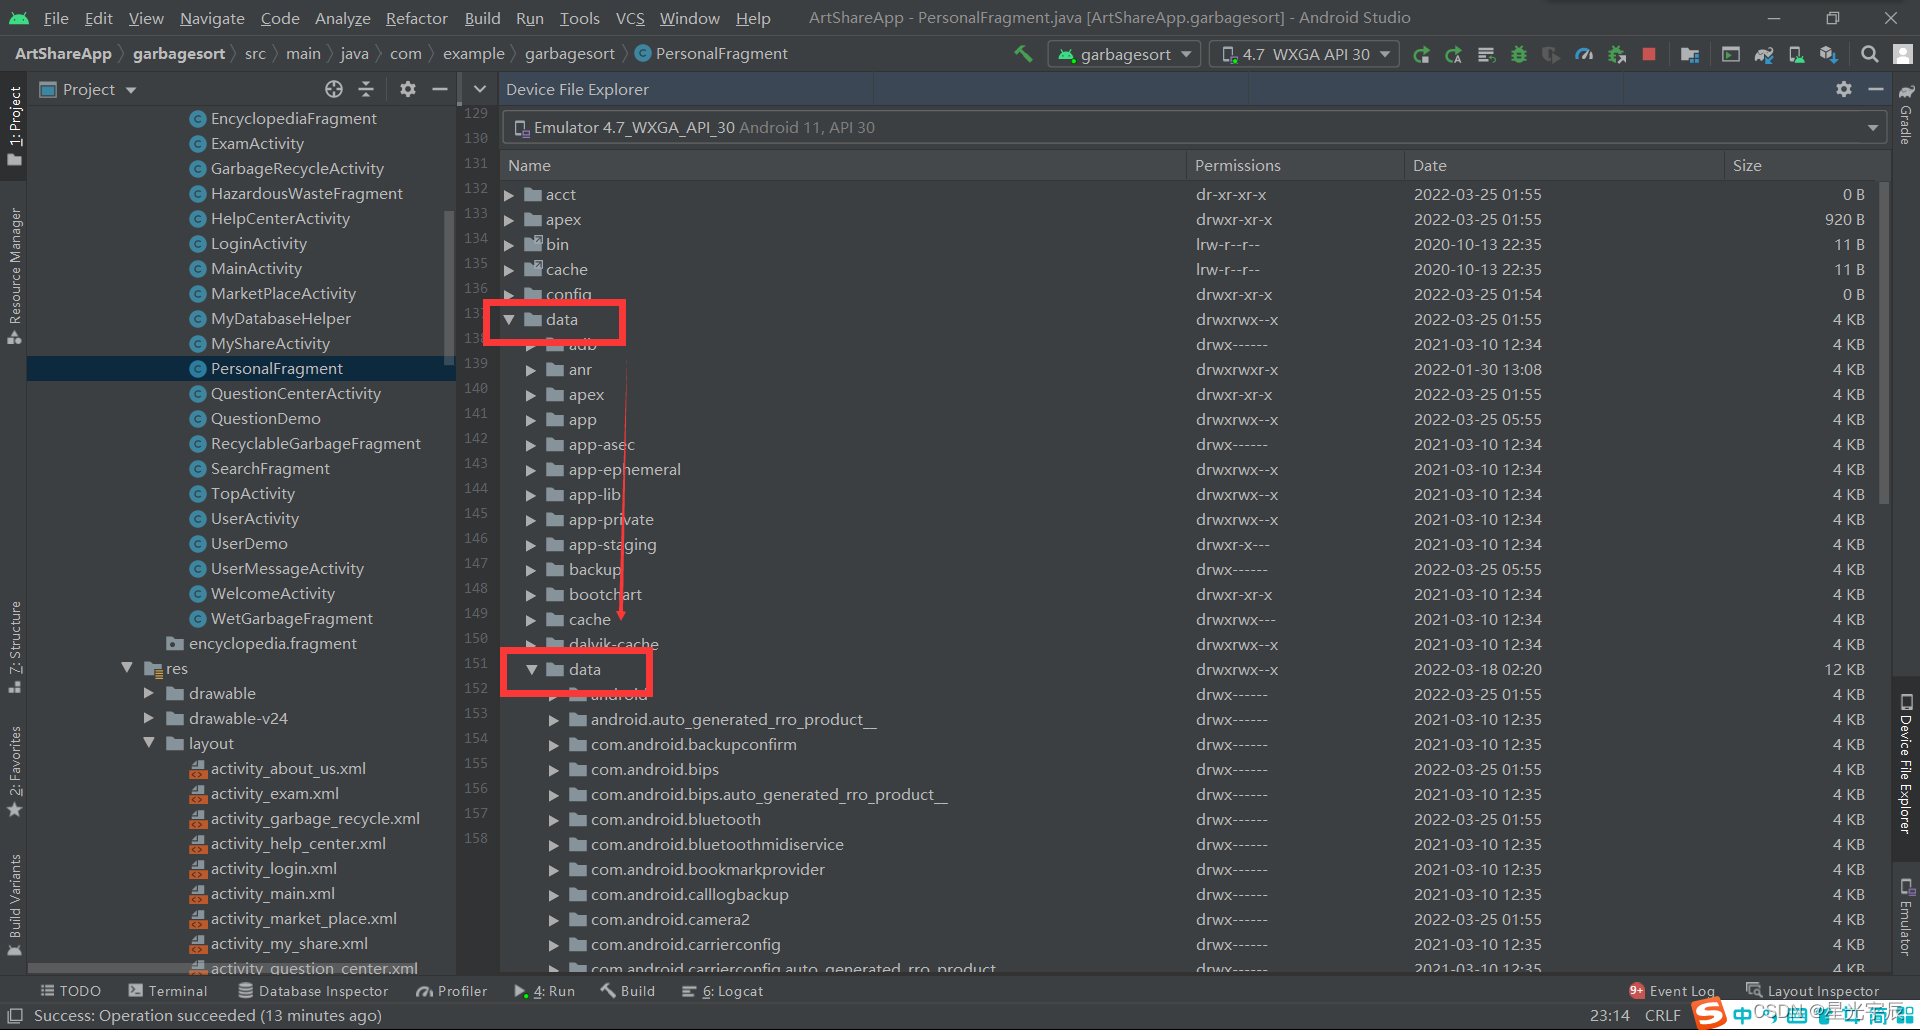Click the Rerun app icon
Image resolution: width=1920 pixels, height=1030 pixels.
tap(1421, 54)
